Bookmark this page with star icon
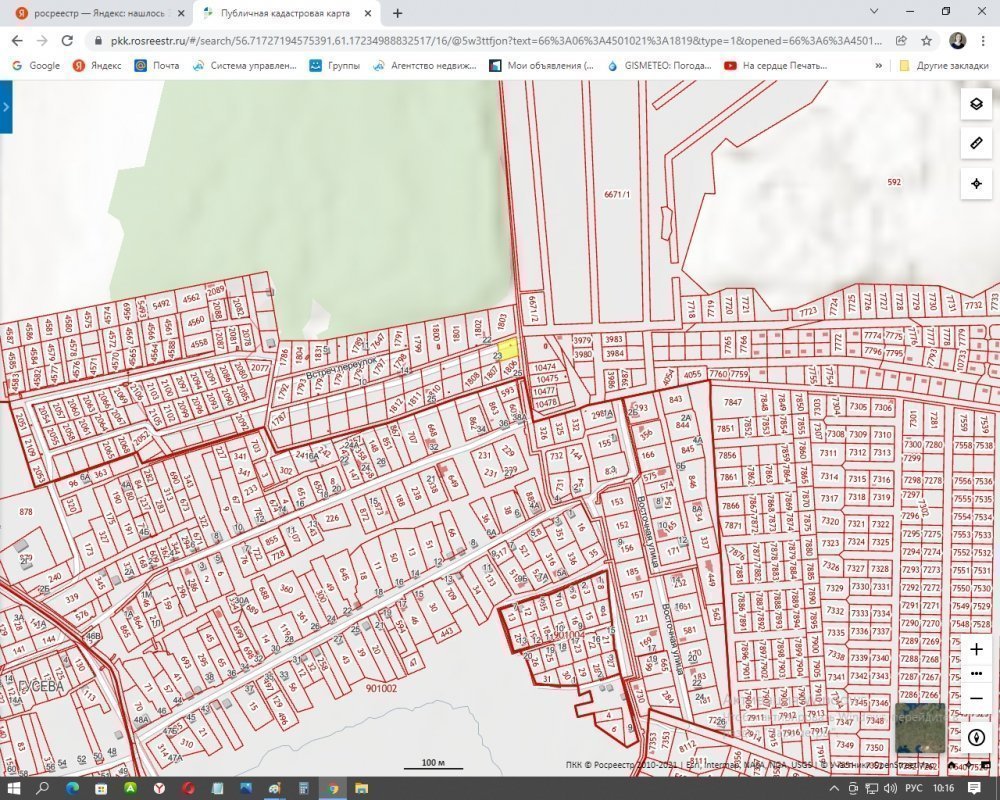 pos(927,41)
